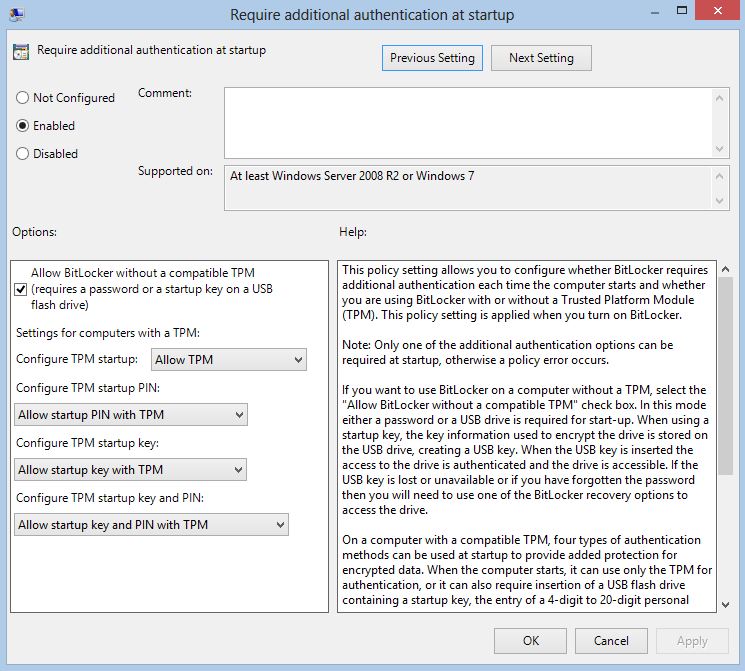Click the Comment box scroll down arrow
745x671 pixels.
(719, 149)
